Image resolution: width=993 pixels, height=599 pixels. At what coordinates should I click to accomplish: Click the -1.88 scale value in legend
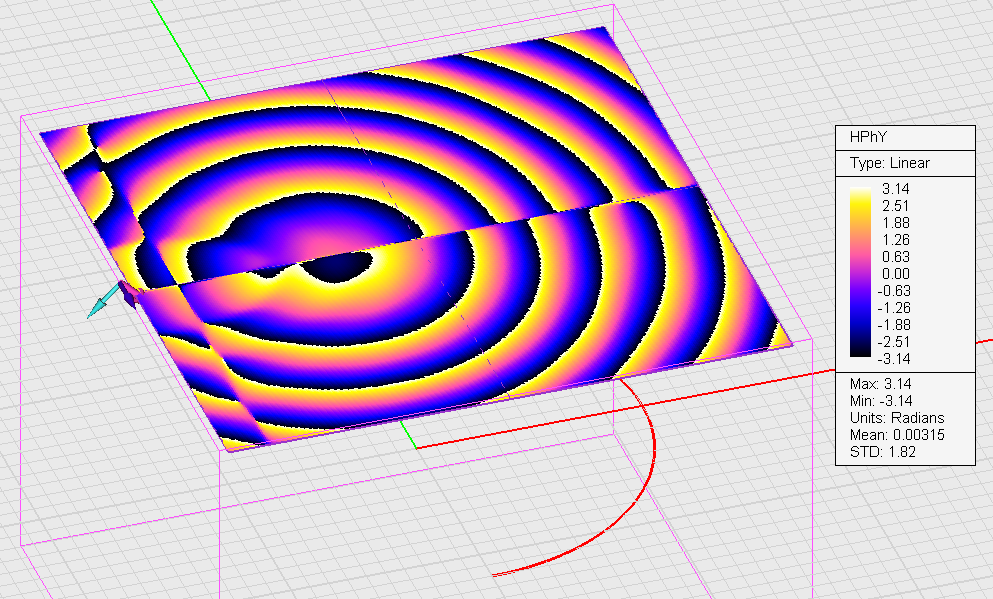coord(896,324)
